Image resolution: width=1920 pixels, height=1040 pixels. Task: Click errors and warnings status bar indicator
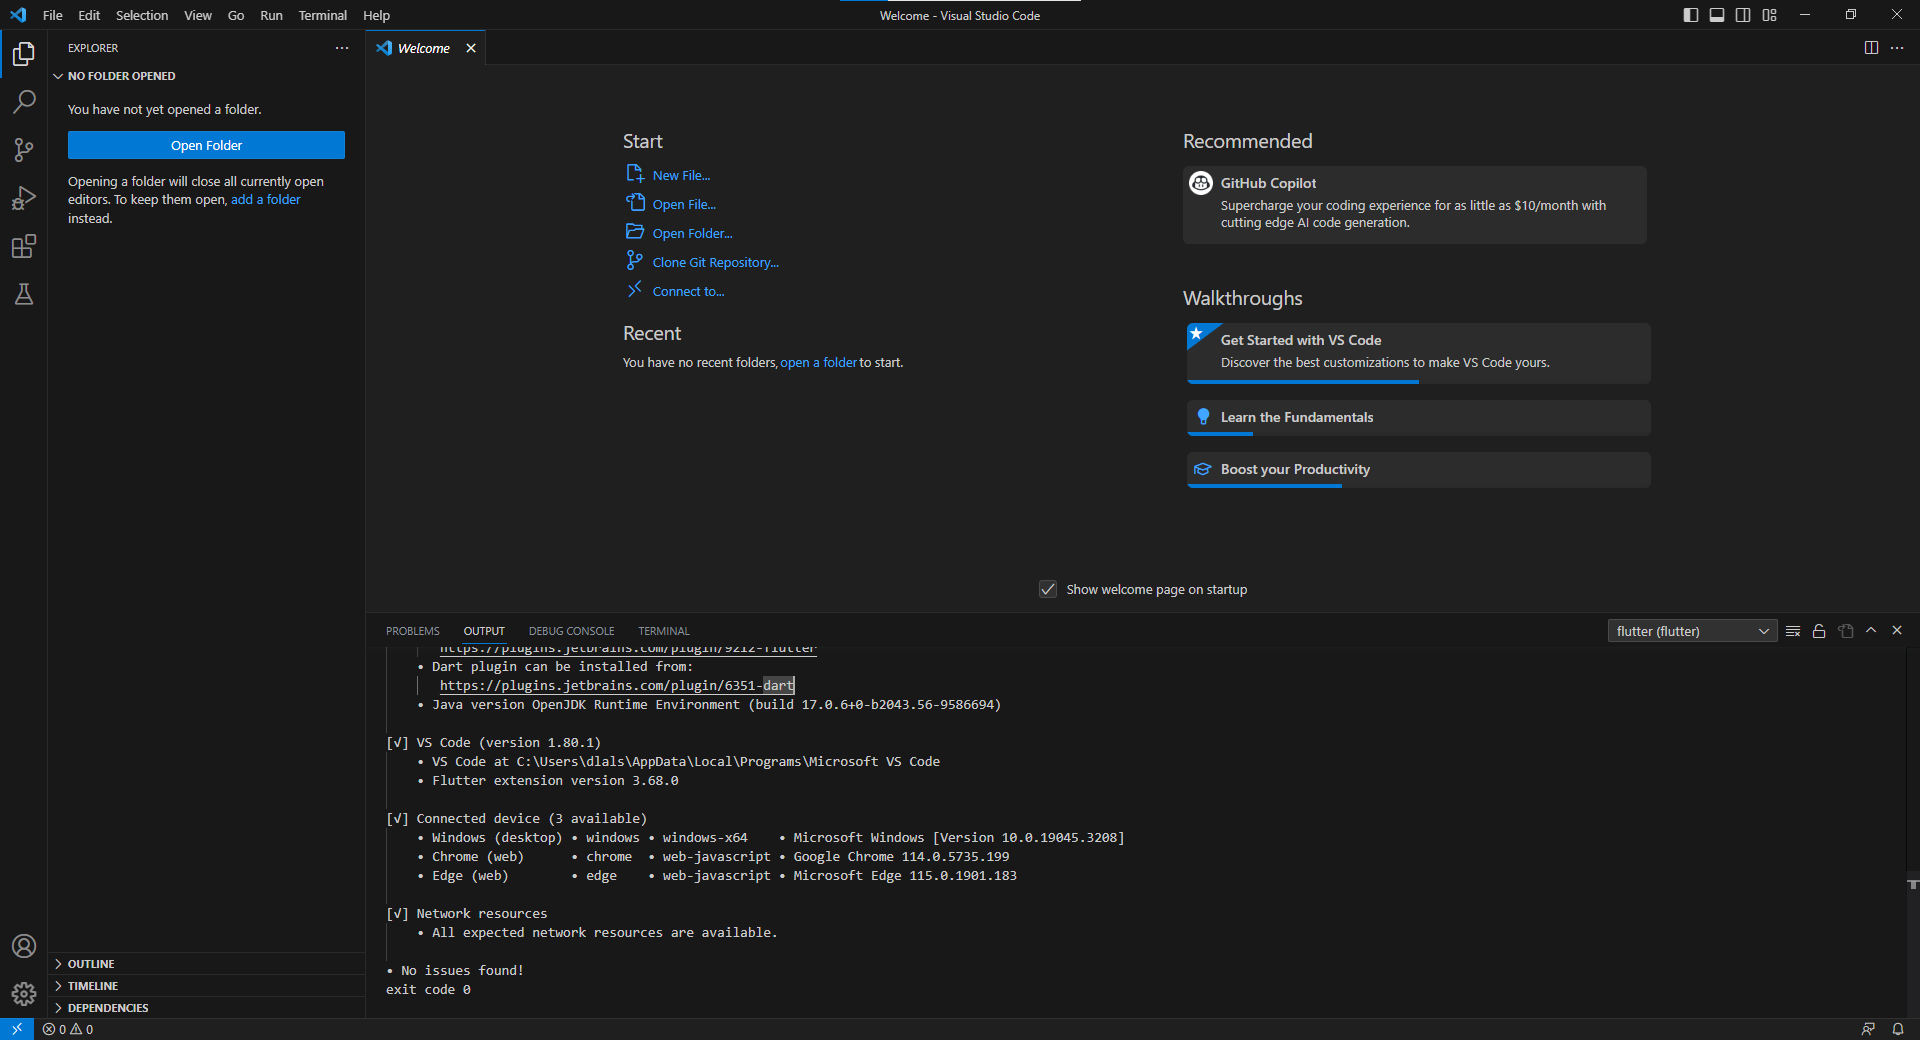point(68,1029)
